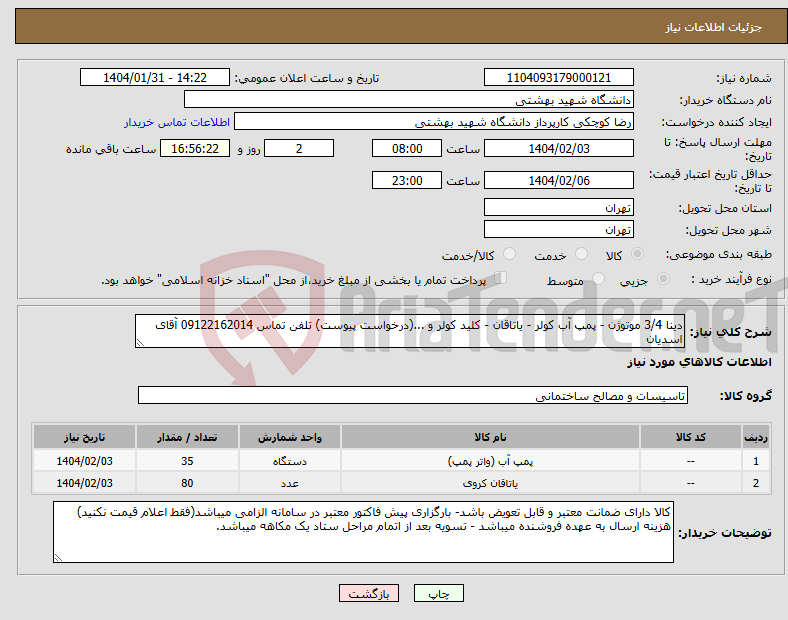Click the اطلاعات کالاهای مورد نیاز heading
The height and width of the screenshot is (620, 788).
(699, 362)
